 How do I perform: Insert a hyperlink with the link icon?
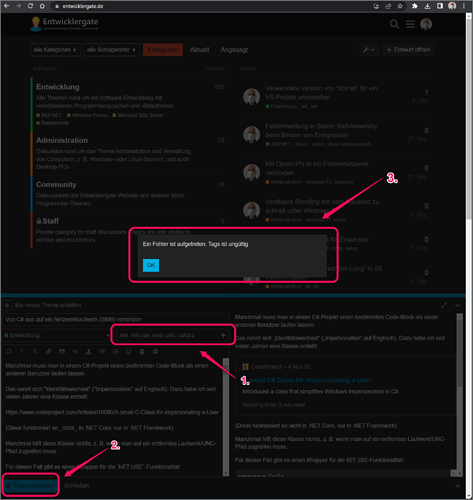48,351
